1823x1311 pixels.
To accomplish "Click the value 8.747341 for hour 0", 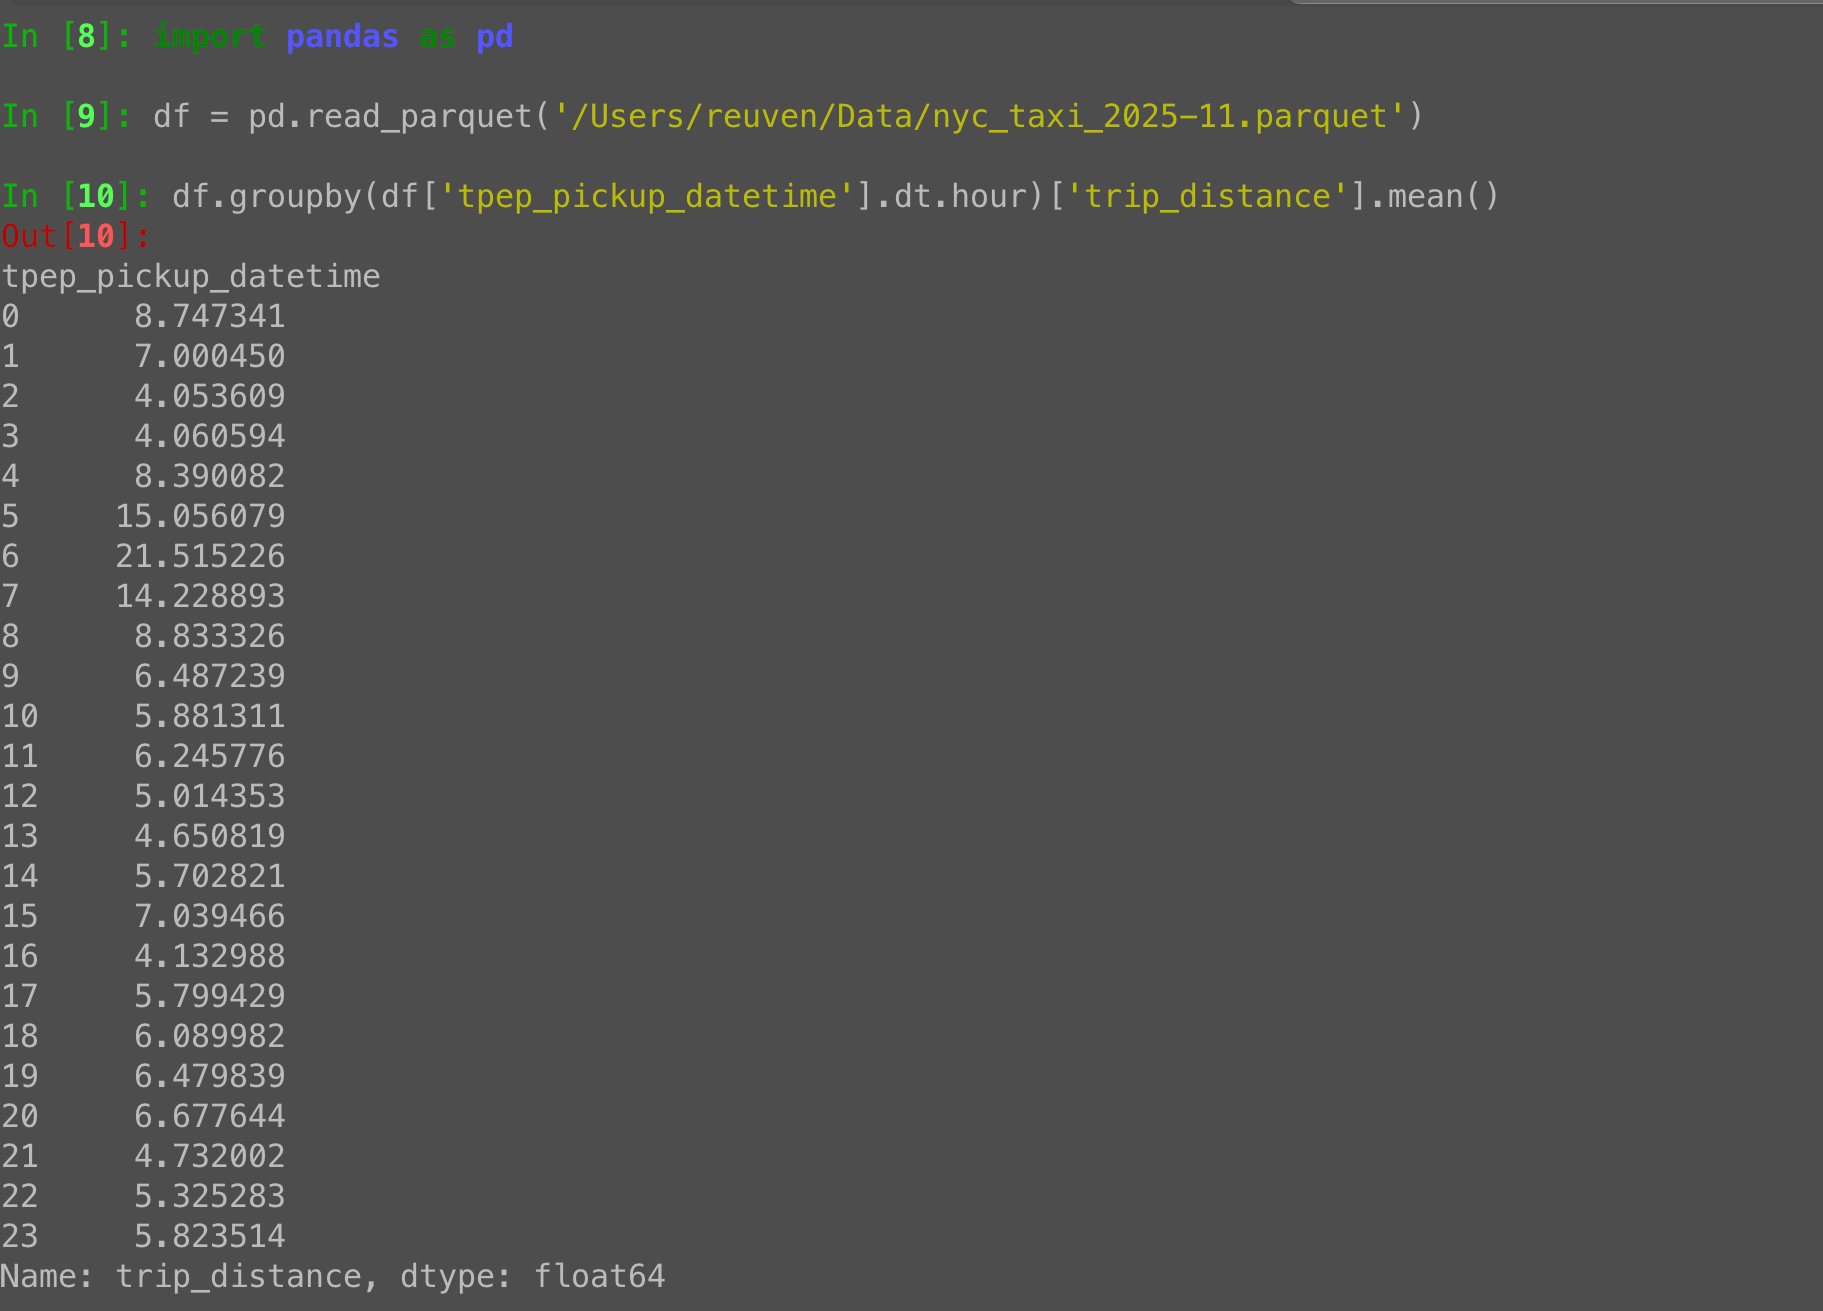I will [x=210, y=317].
